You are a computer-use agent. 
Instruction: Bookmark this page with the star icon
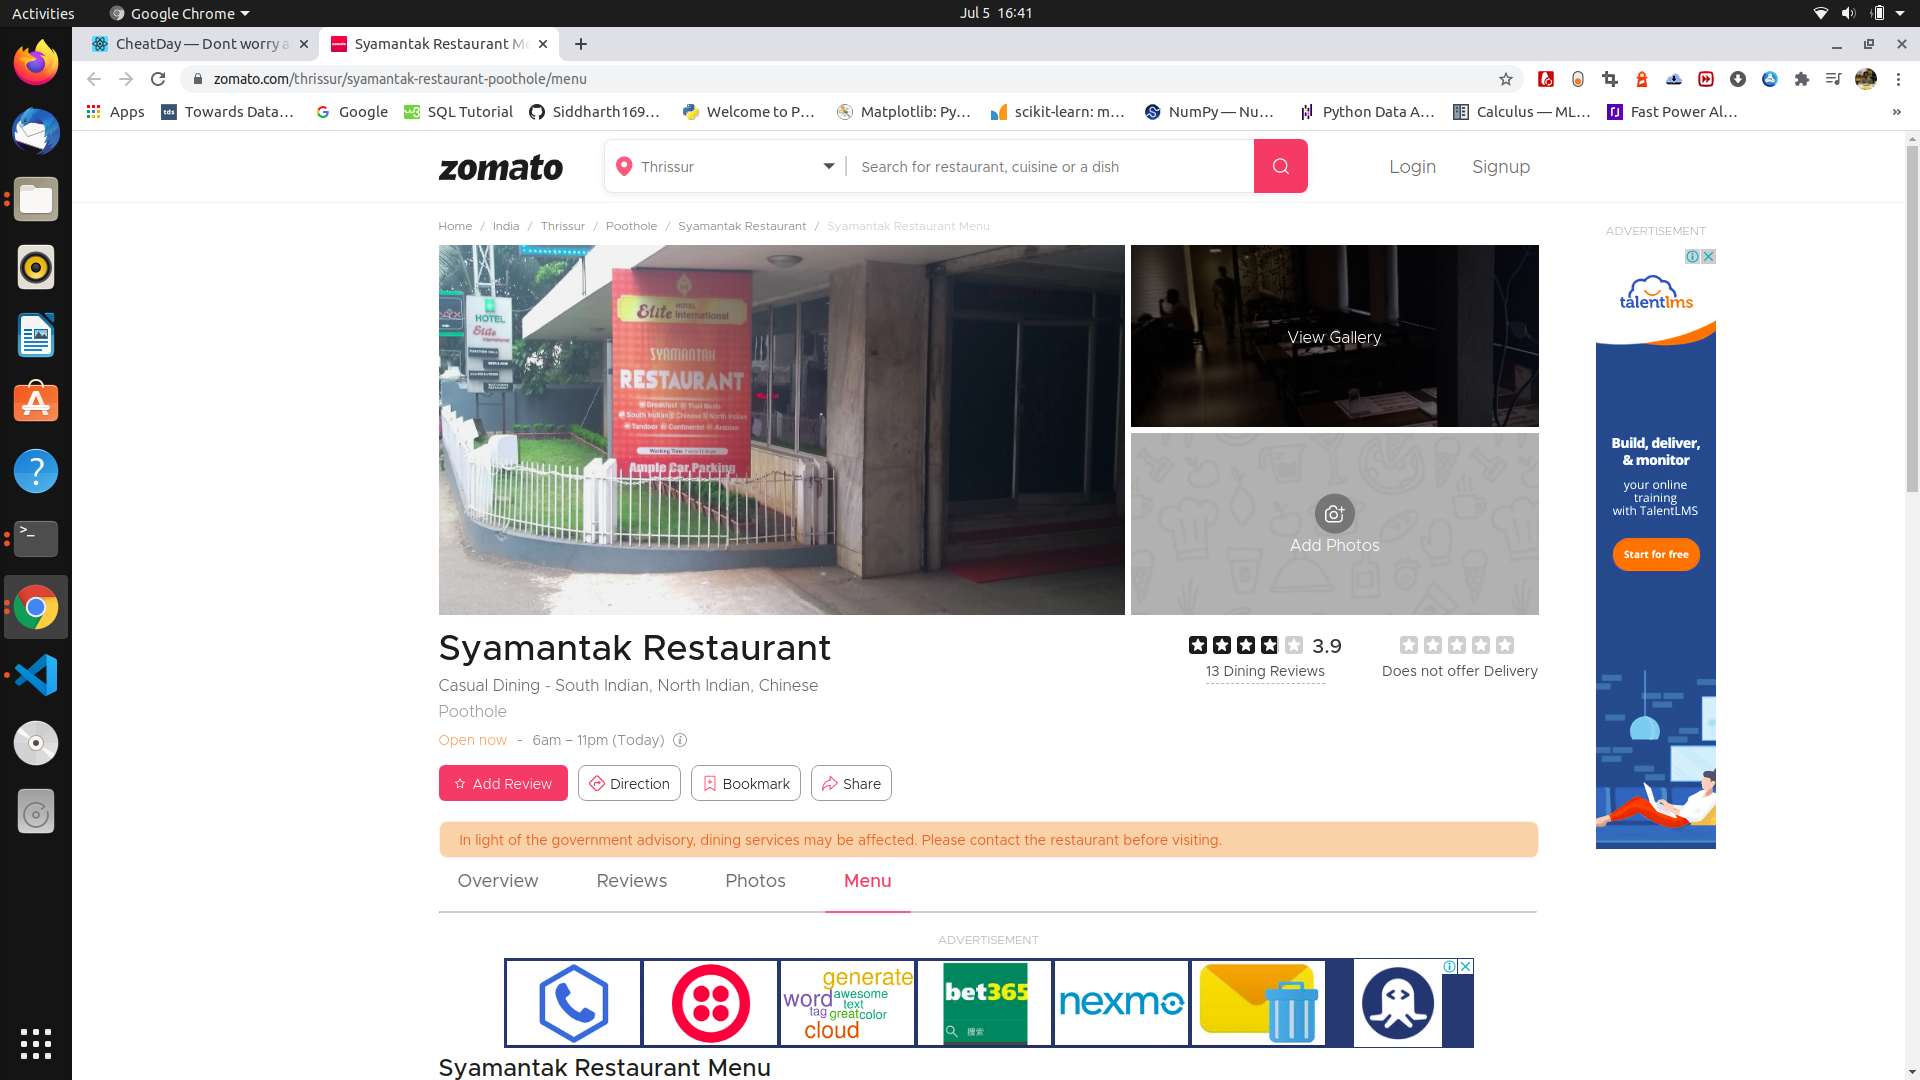1506,79
